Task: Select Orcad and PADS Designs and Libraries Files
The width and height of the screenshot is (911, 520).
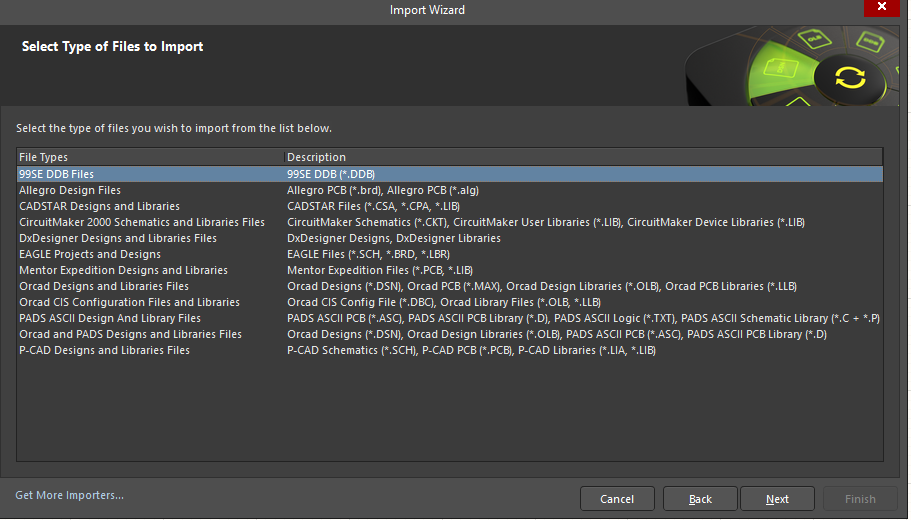Action: 130,334
